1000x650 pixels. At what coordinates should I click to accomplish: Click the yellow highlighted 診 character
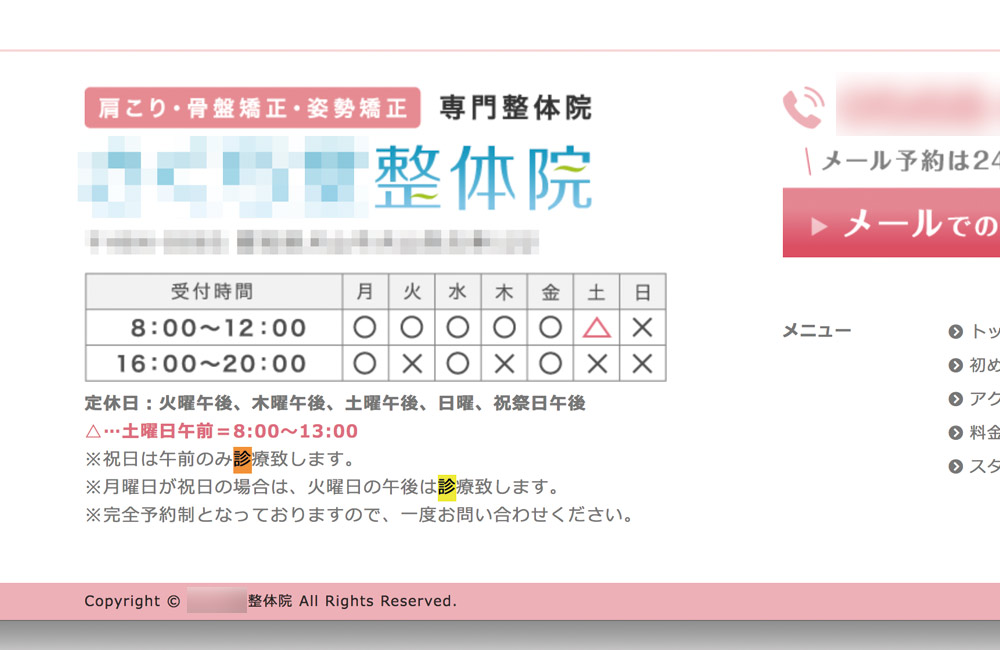448,487
